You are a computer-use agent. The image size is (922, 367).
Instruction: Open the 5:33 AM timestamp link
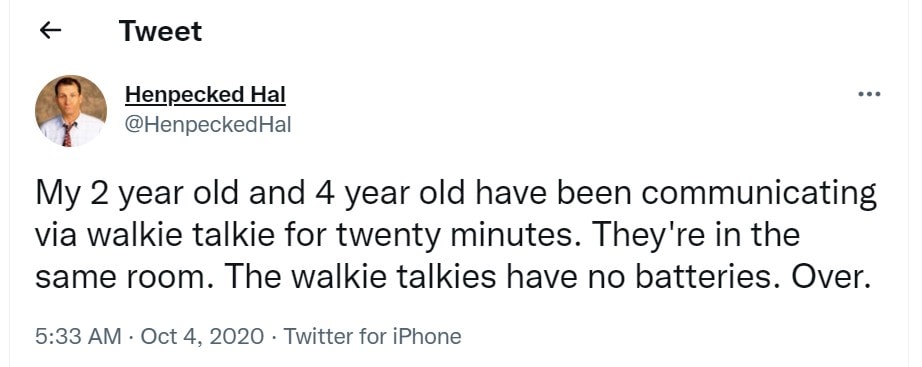click(x=78, y=336)
